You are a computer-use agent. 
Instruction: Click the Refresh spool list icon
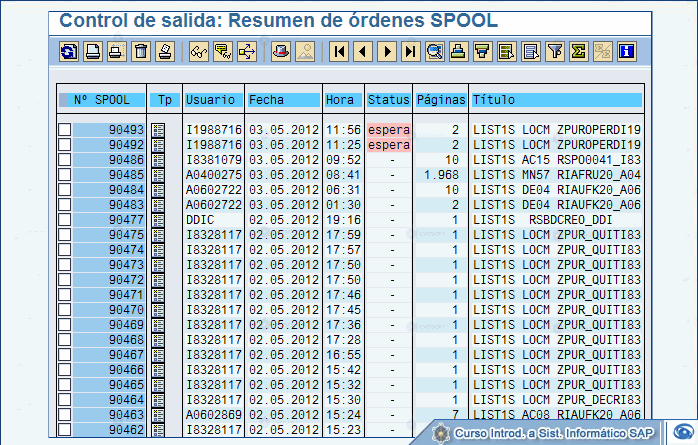pos(69,52)
